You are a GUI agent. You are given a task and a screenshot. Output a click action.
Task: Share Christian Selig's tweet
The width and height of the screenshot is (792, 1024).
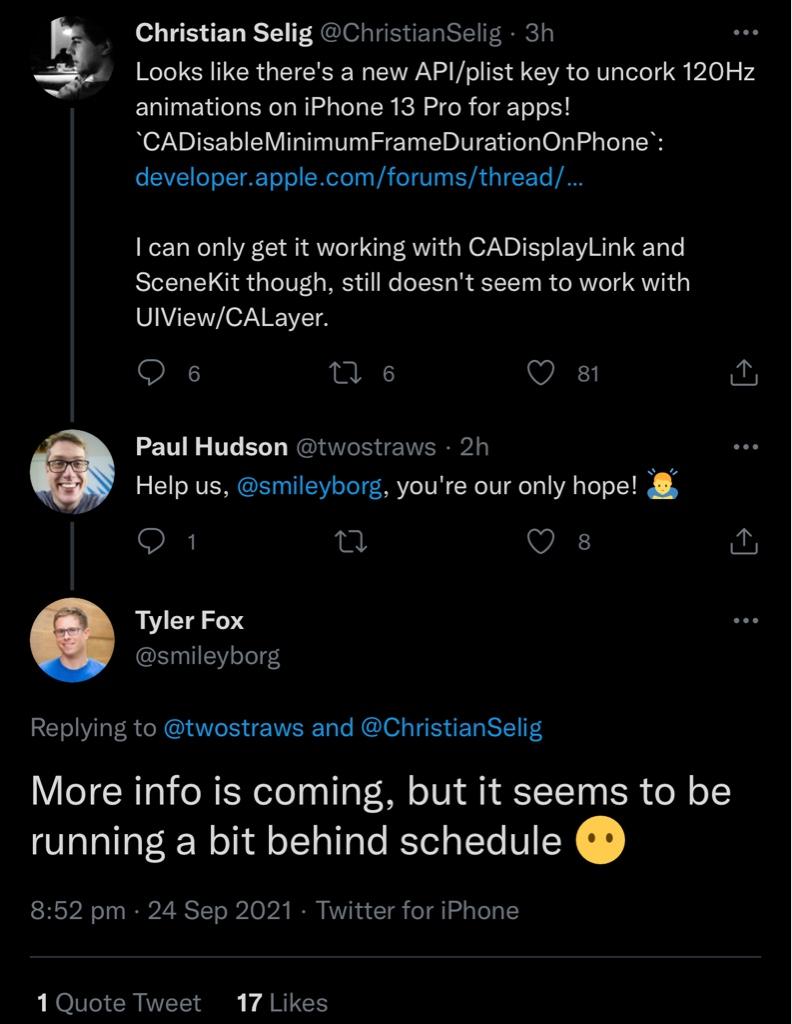click(745, 374)
